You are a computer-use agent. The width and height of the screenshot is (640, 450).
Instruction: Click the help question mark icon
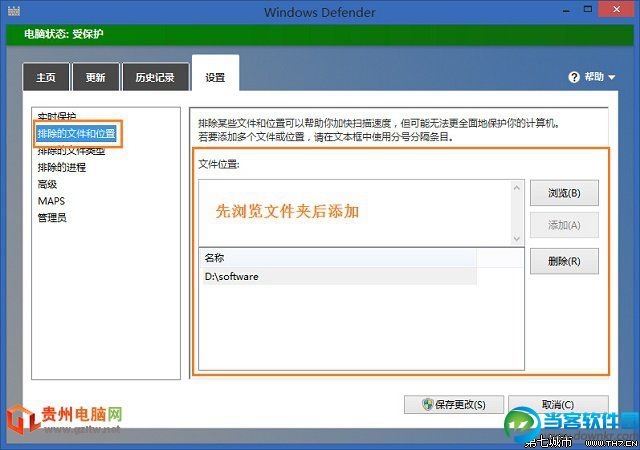(x=574, y=77)
